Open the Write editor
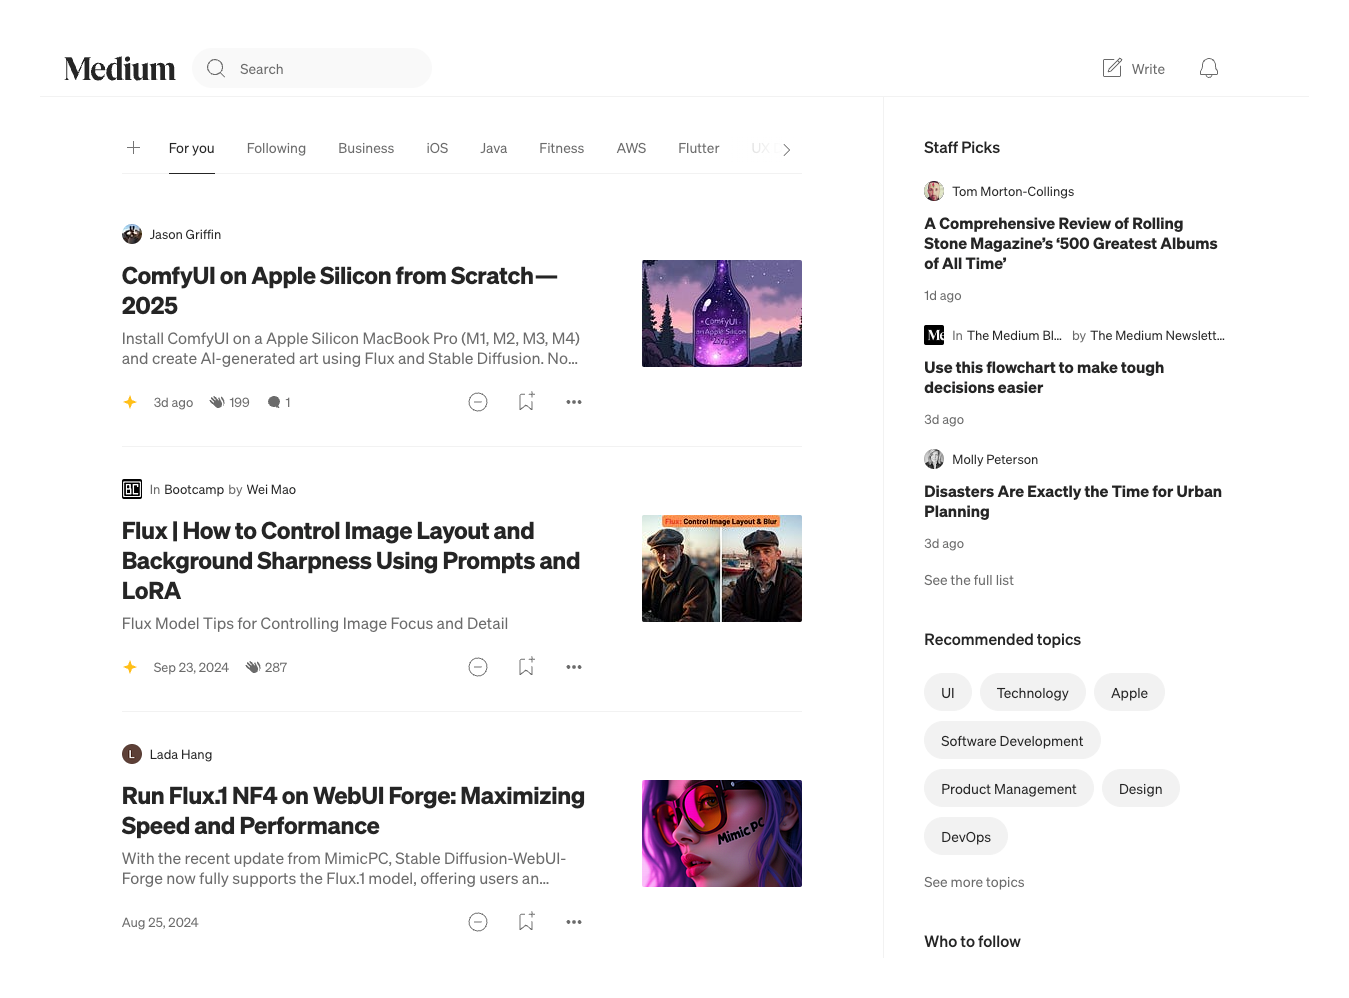Image resolution: width=1349 pixels, height=998 pixels. 1133,68
